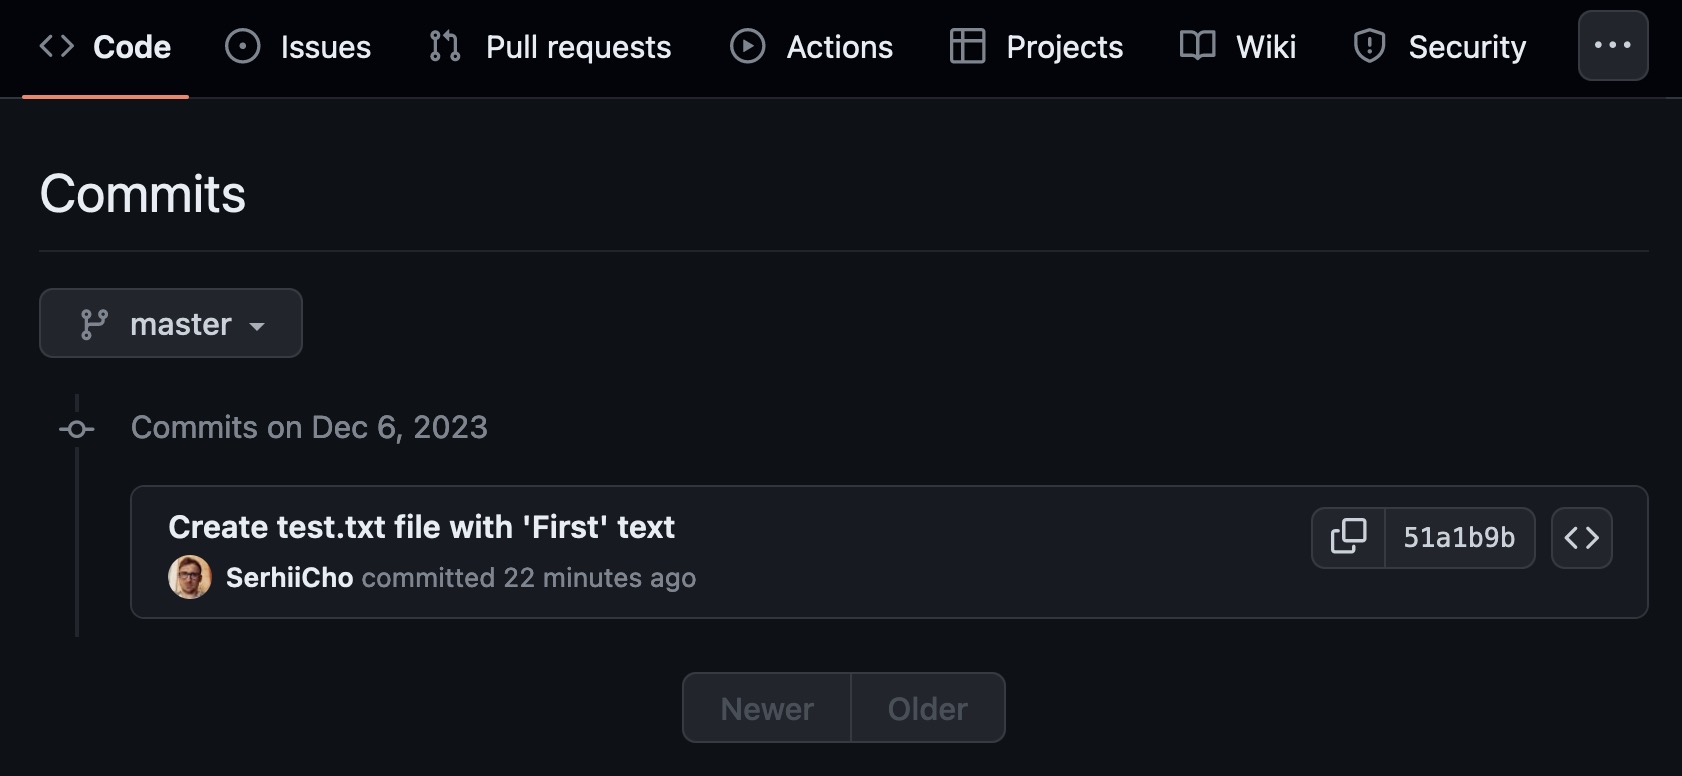Screen dimensions: 1682x776
Task: Open commit 'Create test.txt file with First text'
Action: [x=421, y=526]
